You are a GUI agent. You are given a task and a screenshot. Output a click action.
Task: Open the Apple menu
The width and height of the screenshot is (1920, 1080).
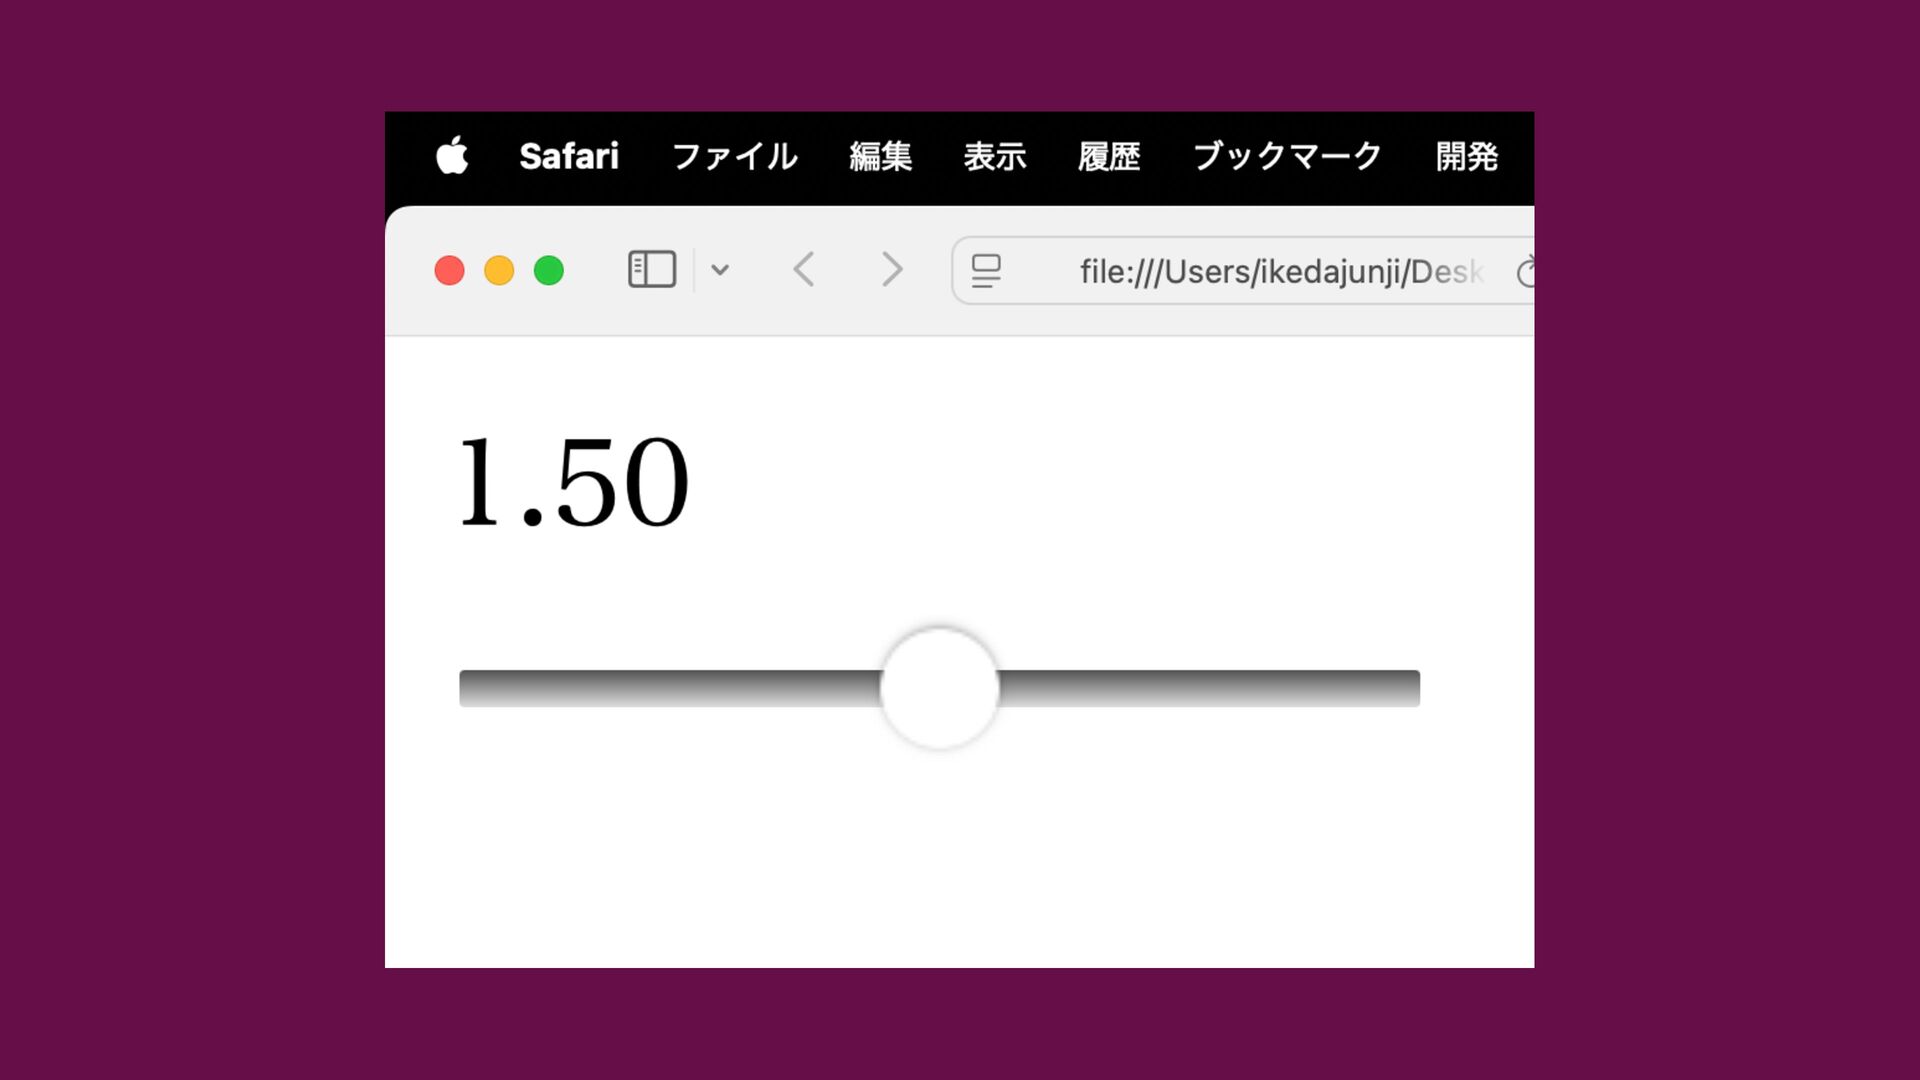coord(452,156)
